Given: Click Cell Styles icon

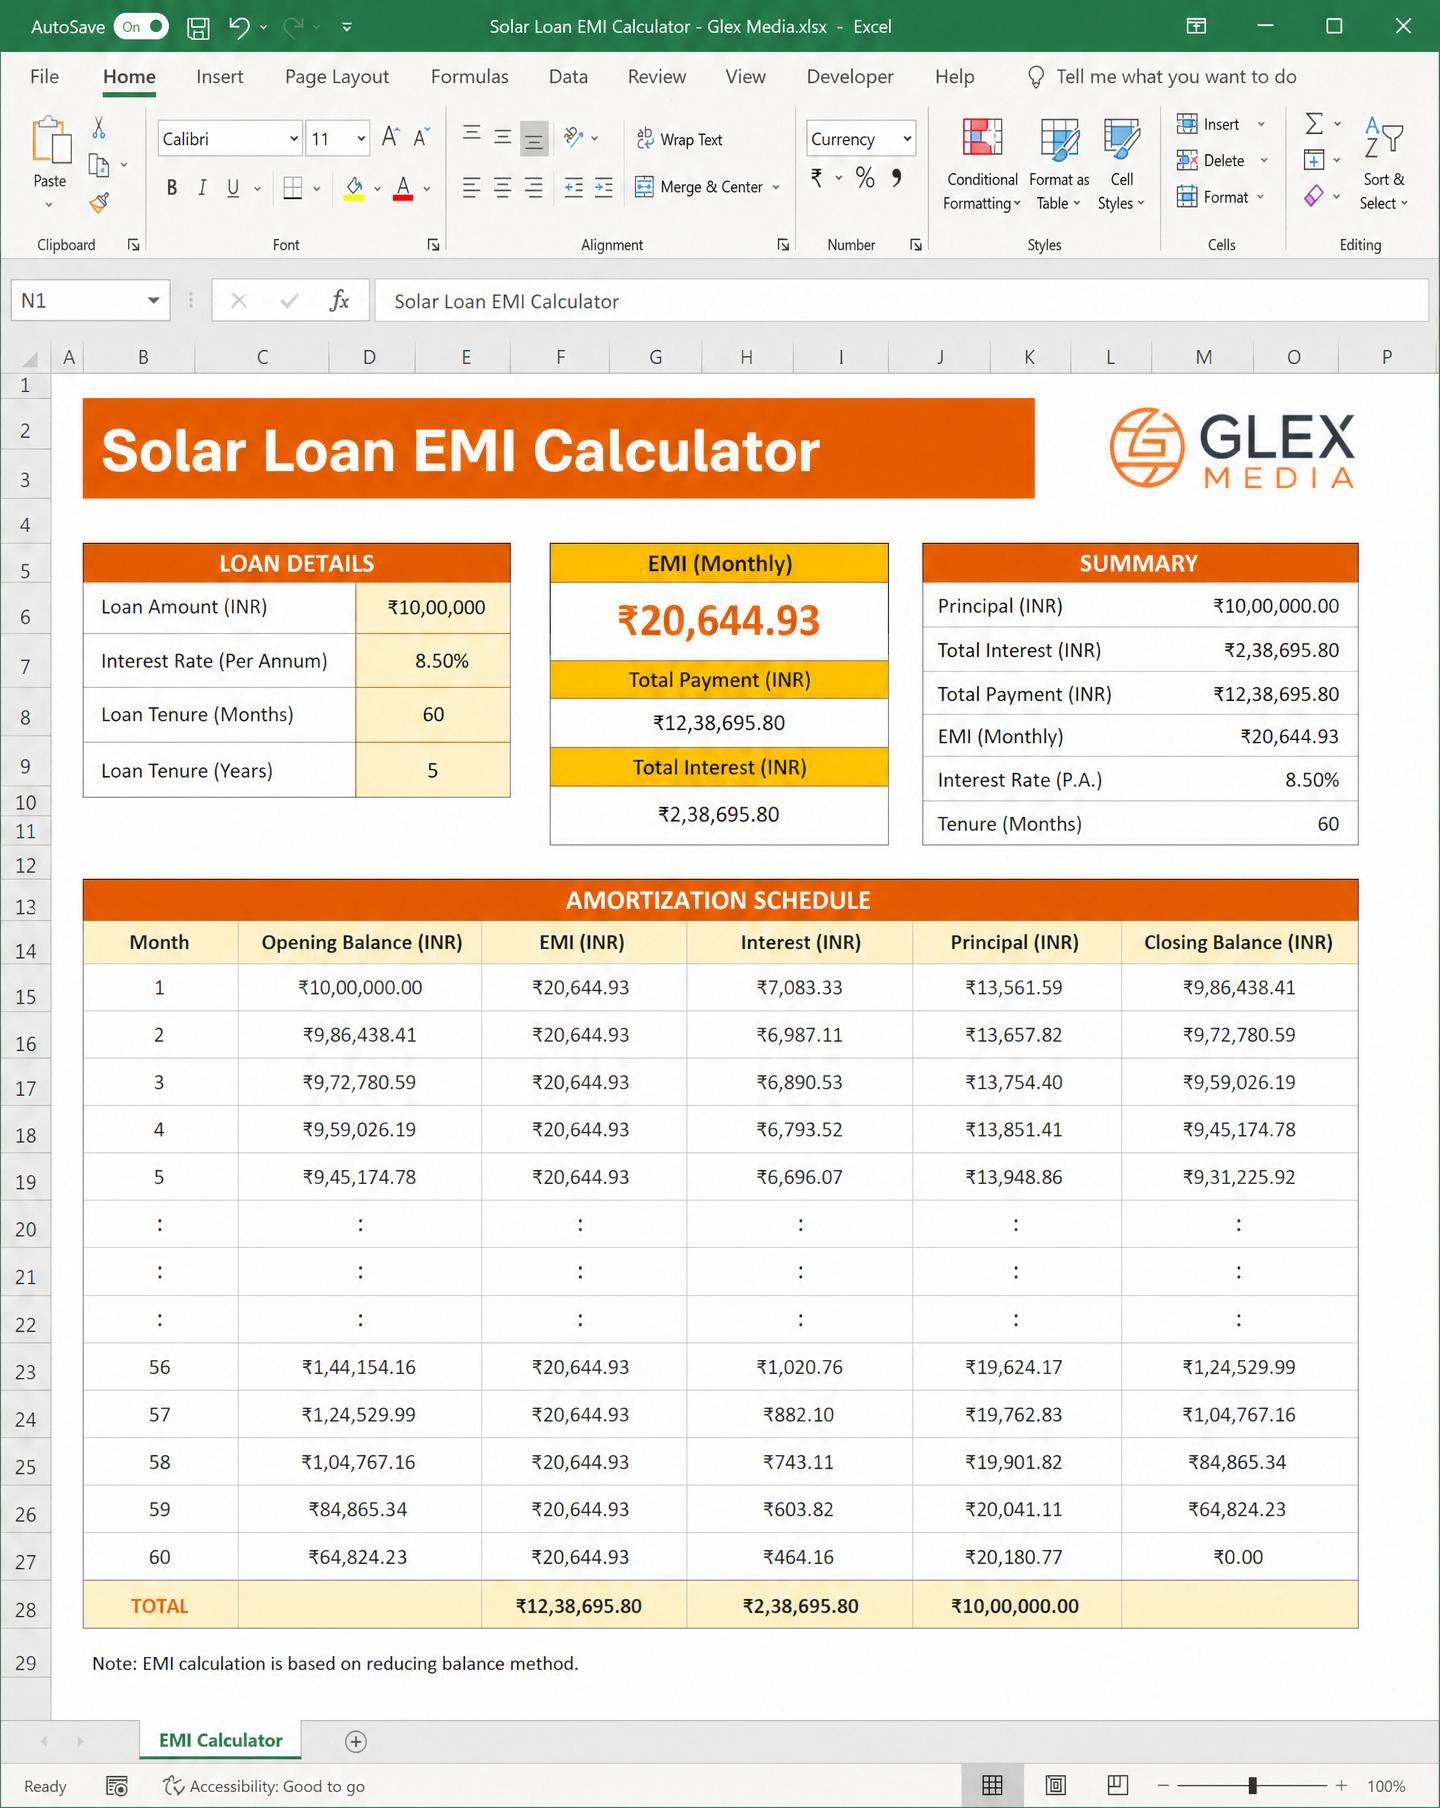Looking at the screenshot, I should click(x=1121, y=138).
